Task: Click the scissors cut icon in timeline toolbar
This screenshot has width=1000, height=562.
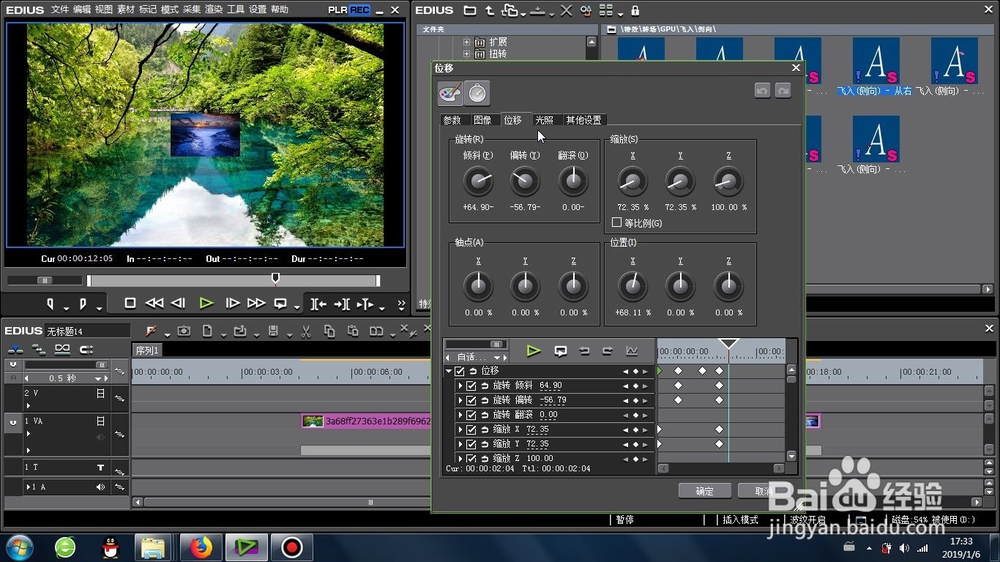Action: click(x=305, y=331)
